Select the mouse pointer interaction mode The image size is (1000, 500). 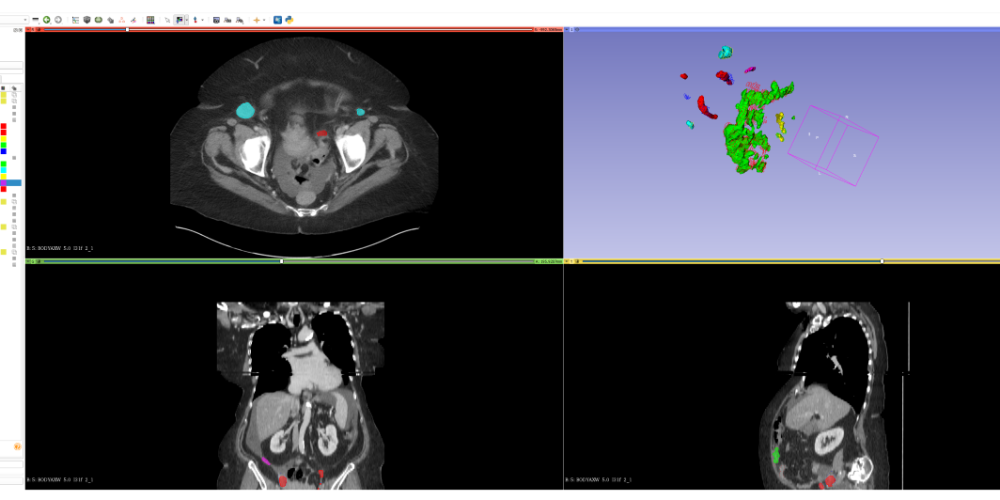click(167, 20)
